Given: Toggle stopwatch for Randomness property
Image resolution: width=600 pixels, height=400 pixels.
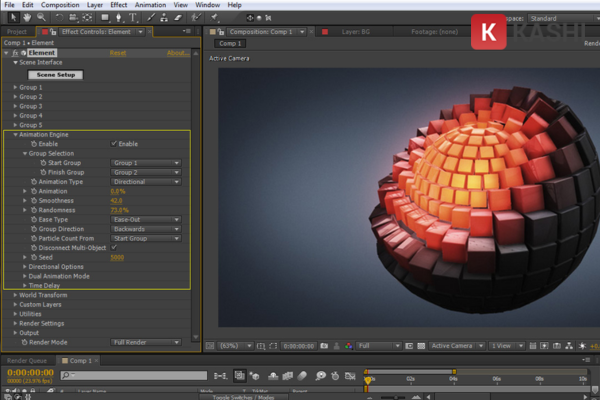Looking at the screenshot, I should click(34, 210).
